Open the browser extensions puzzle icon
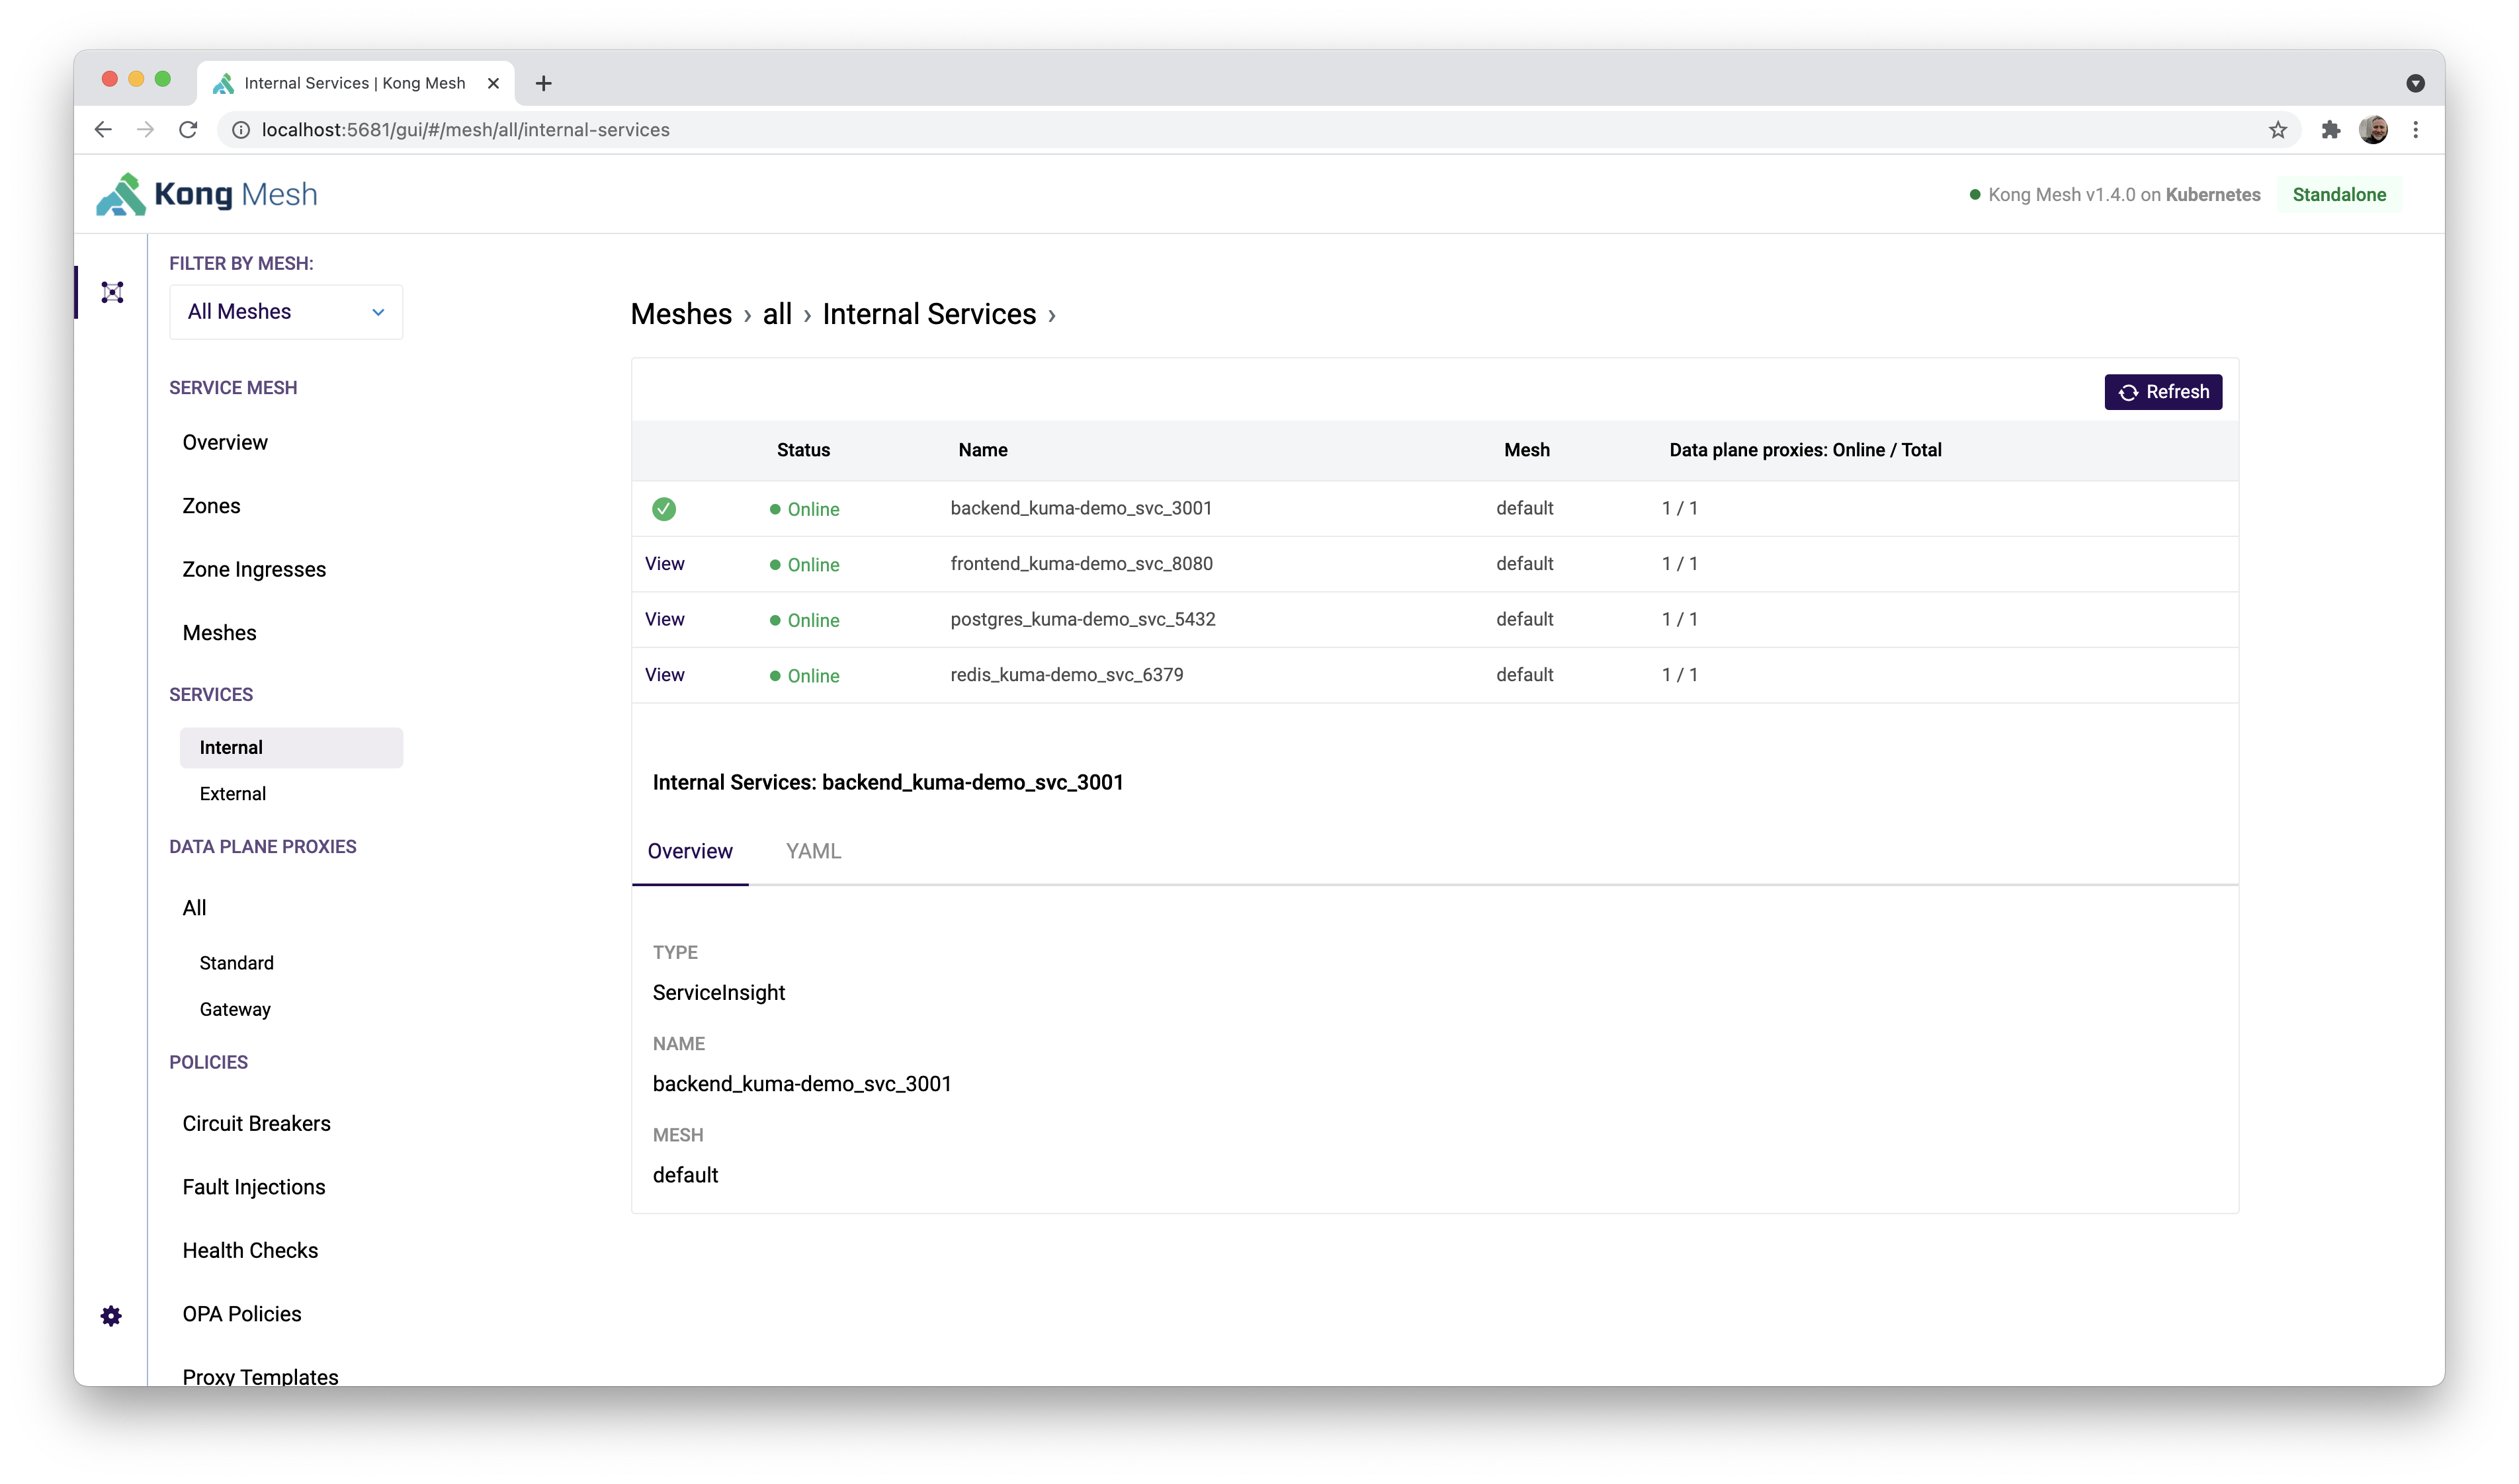Image resolution: width=2519 pixels, height=1484 pixels. [x=2331, y=129]
